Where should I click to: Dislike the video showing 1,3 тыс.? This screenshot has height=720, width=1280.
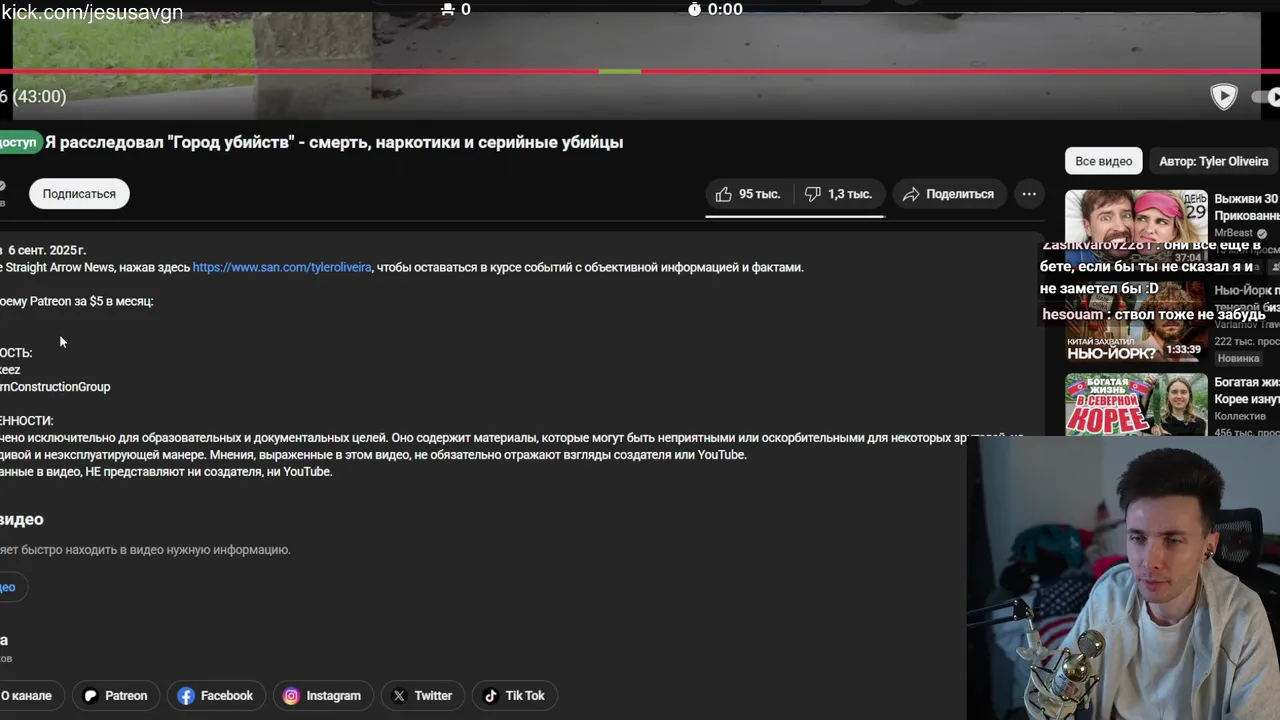tap(839, 194)
